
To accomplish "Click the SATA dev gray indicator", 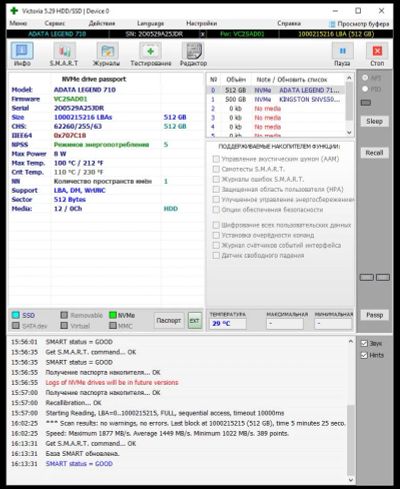I will point(15,326).
